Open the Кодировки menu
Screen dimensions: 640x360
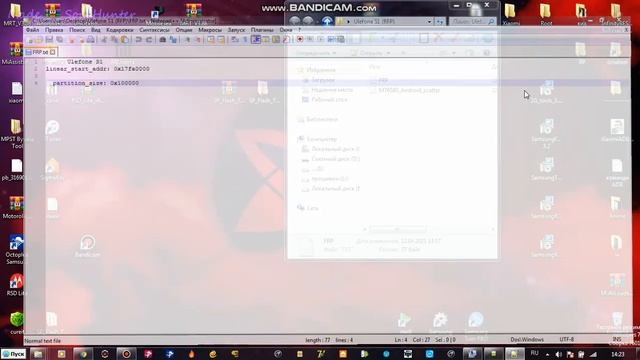(x=120, y=30)
